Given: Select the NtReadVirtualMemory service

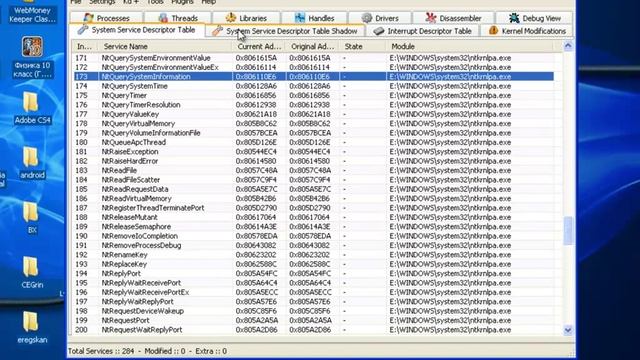Looking at the screenshot, I should point(313,199).
